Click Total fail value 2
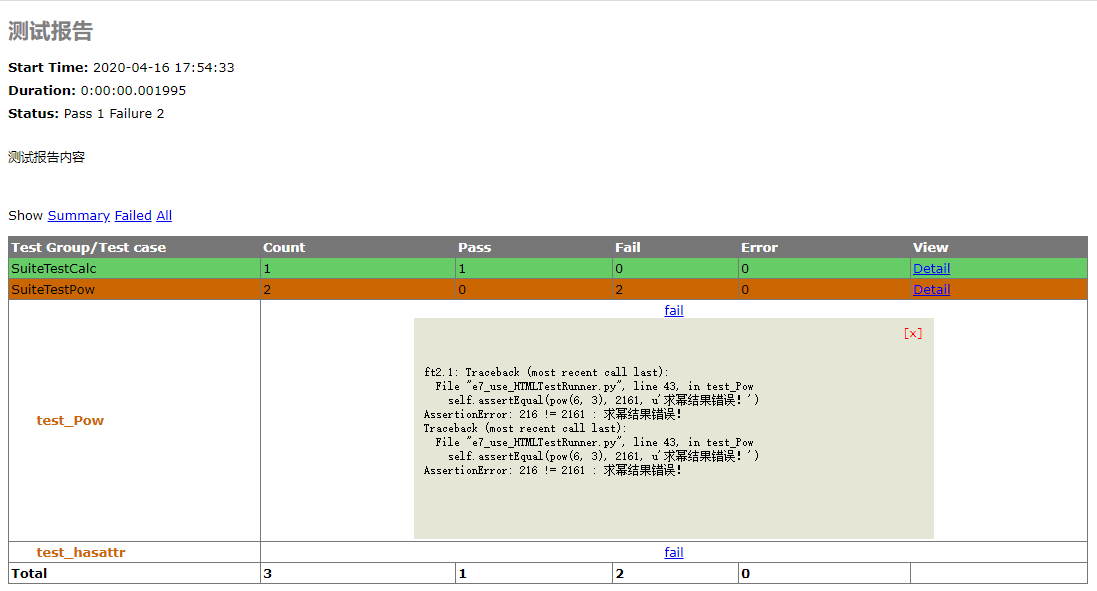This screenshot has height=591, width=1097. click(x=619, y=574)
